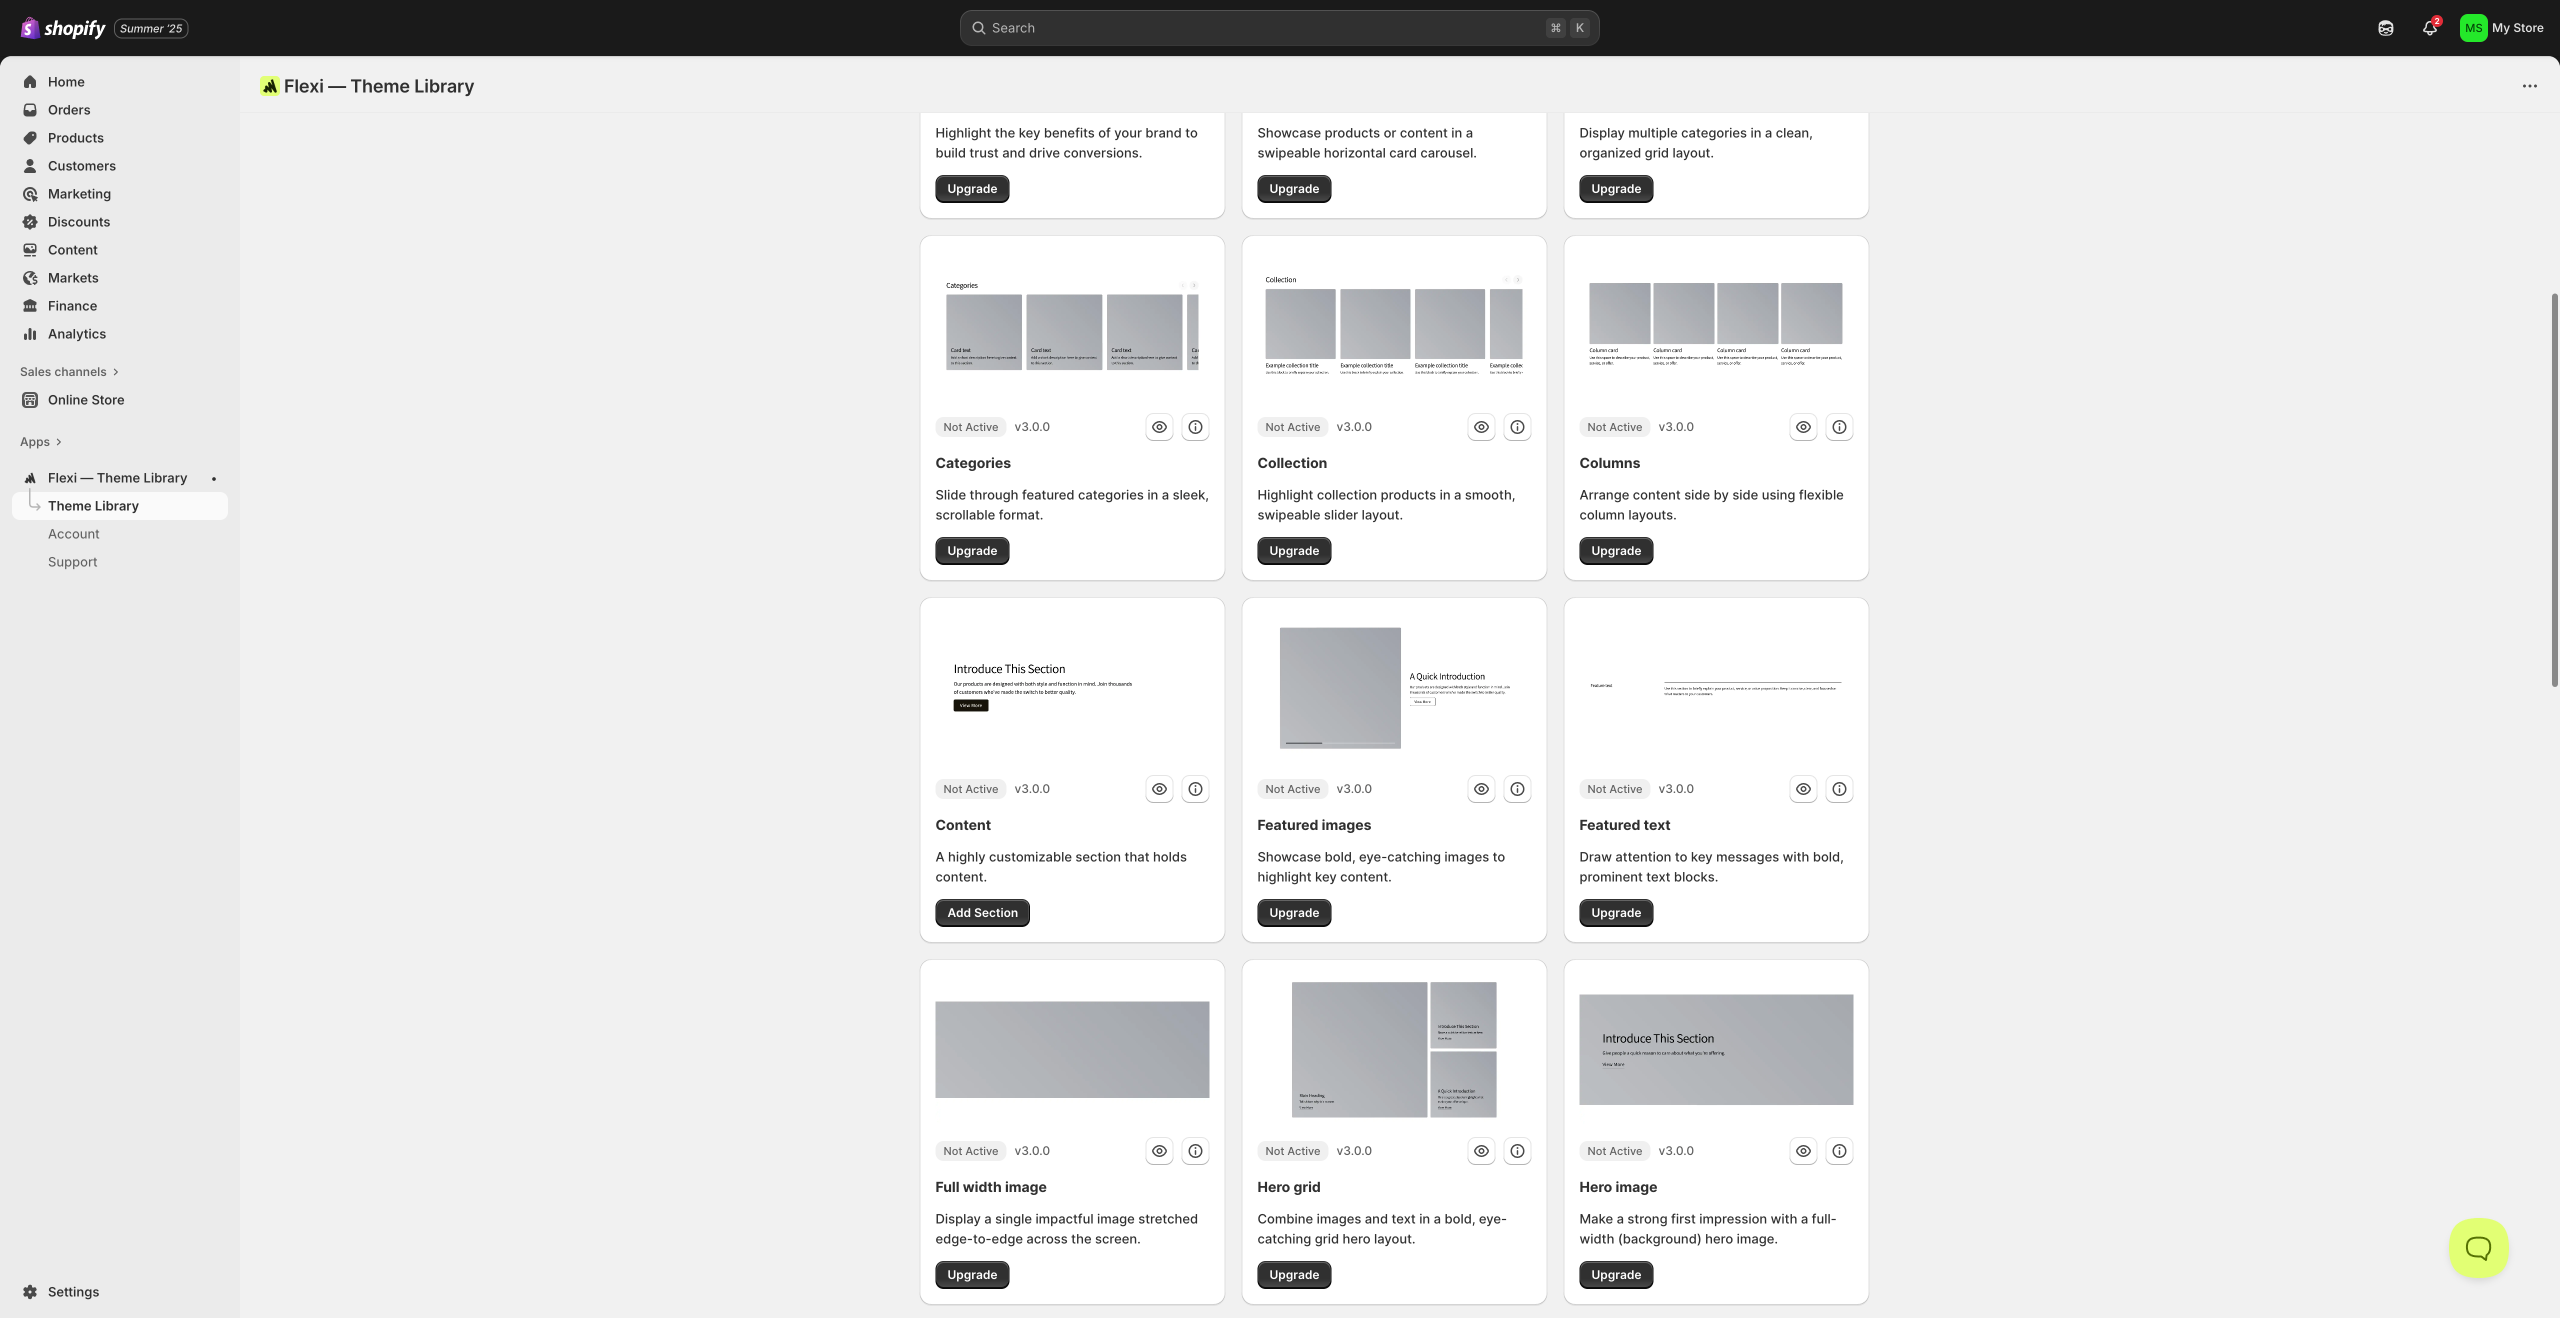Open the three-dot menu for Flexi app
Screen dimensions: 2560x1318
[2529, 86]
